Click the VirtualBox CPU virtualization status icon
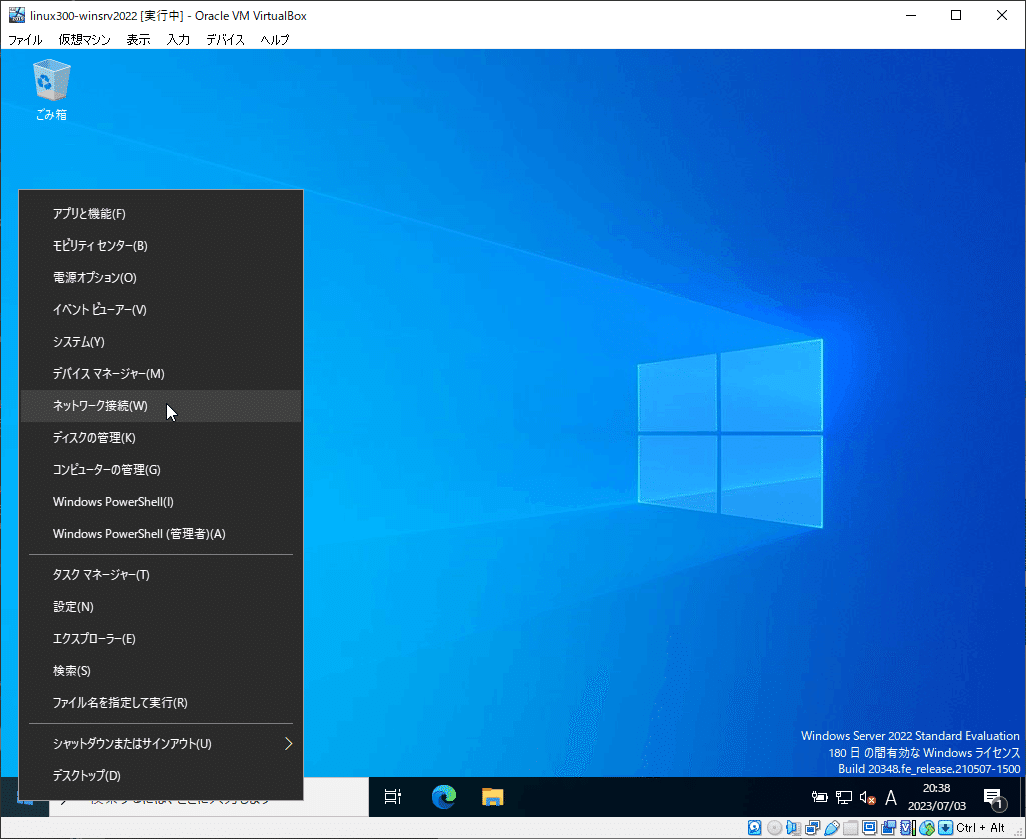 [908, 828]
